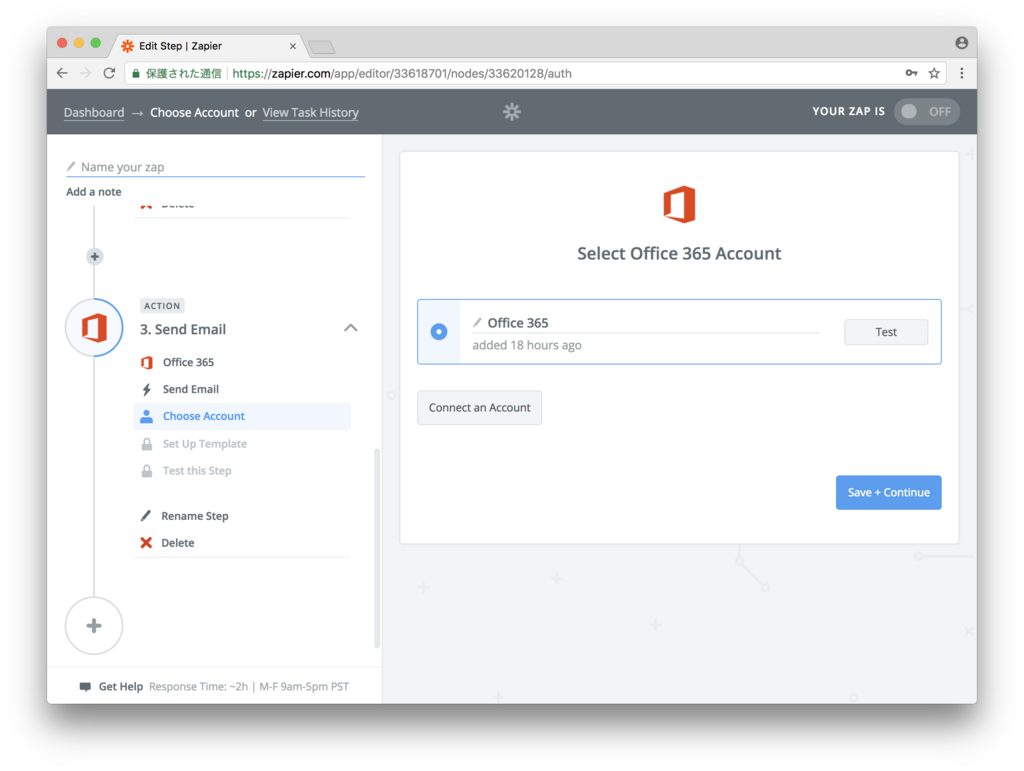Viewport: 1024px width, 771px height.
Task: Open View Task History link
Action: 310,112
